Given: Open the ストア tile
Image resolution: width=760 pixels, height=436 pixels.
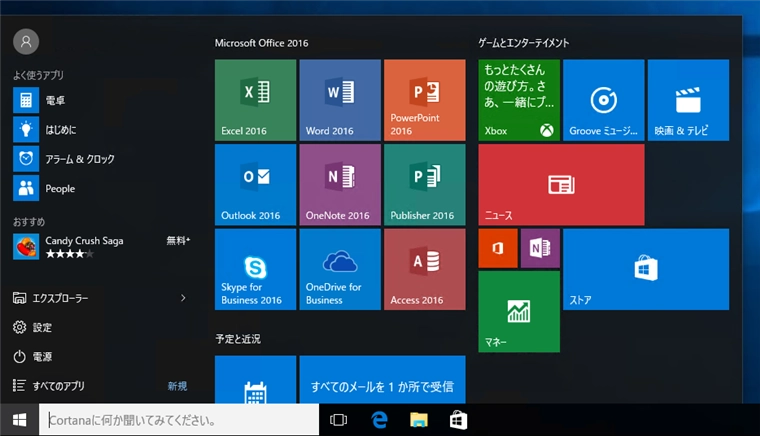Looking at the screenshot, I should (x=646, y=269).
